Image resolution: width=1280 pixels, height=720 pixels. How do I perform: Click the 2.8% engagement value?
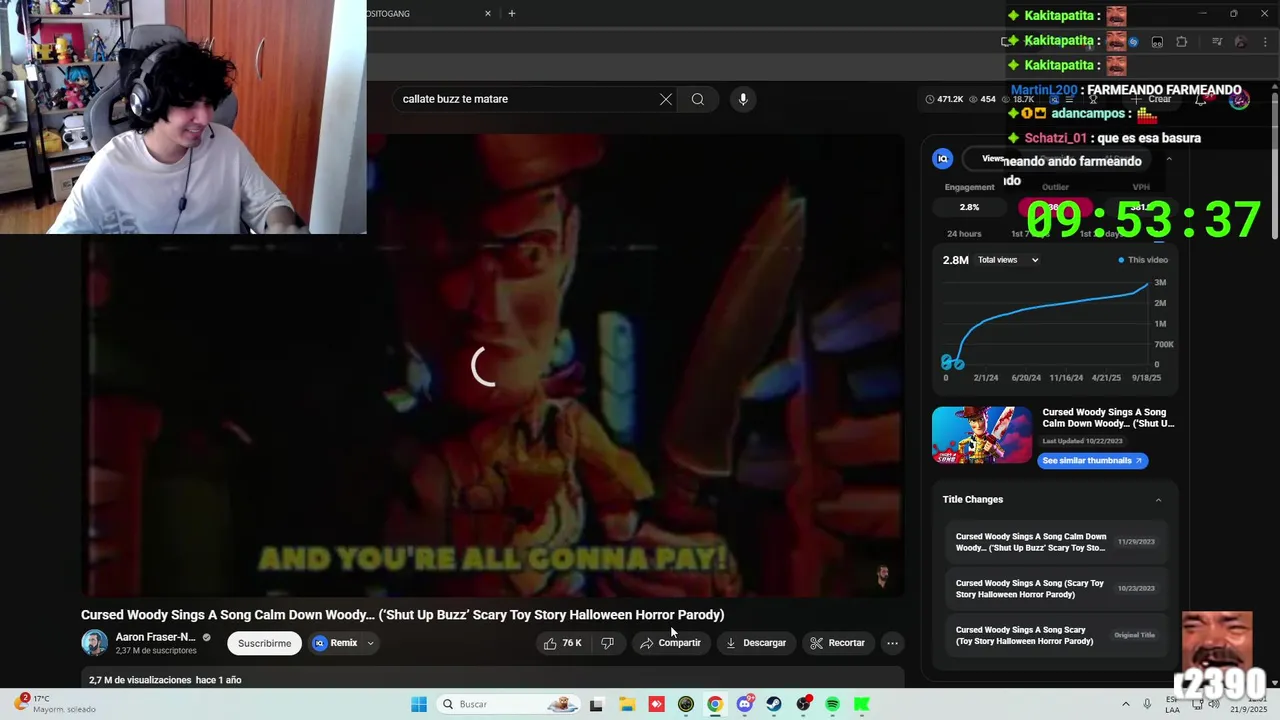tap(969, 207)
